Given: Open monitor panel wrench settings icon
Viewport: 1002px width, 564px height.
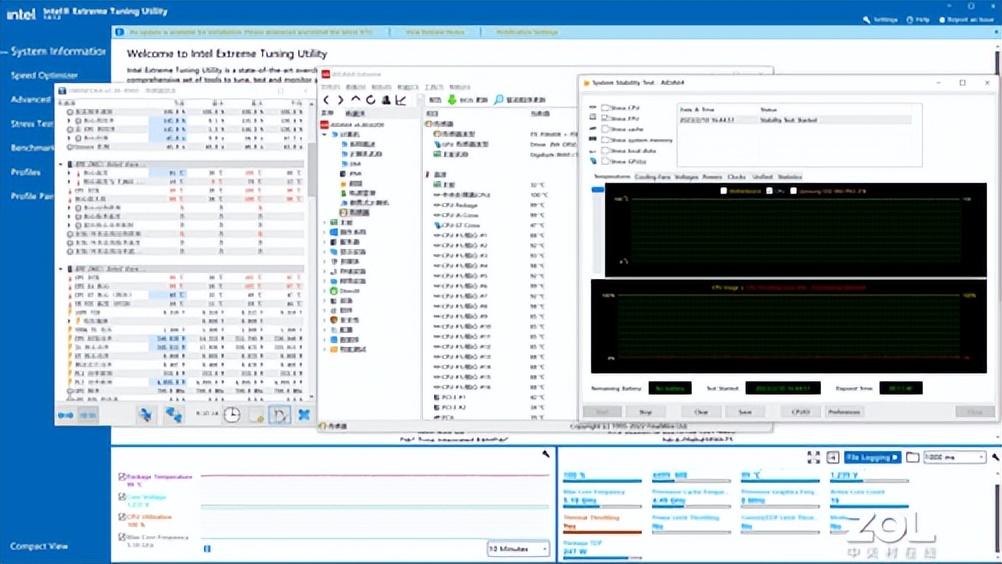Looking at the screenshot, I should click(996, 457).
